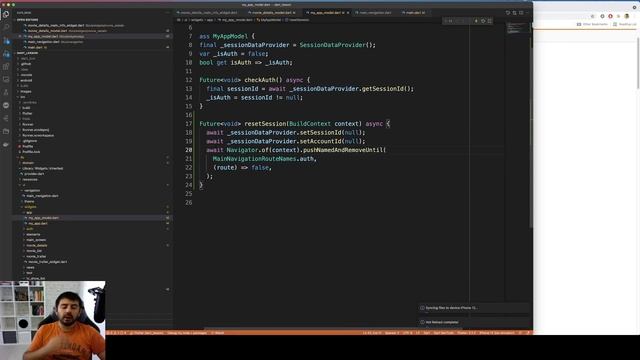Image resolution: width=640 pixels, height=360 pixels.
Task: Close the my_app_model.dart editor tab
Action: point(348,13)
